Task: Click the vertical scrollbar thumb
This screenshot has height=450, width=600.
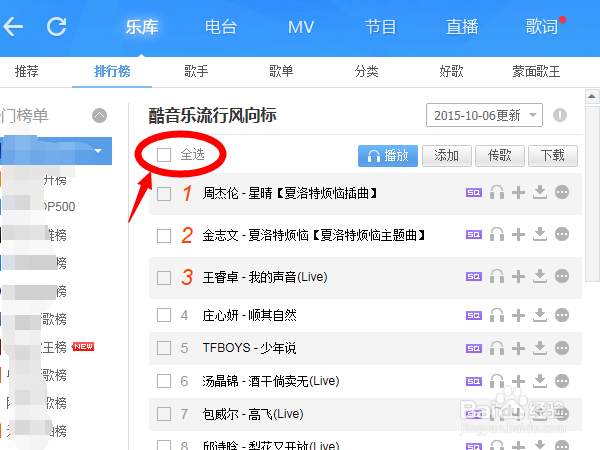Action: click(x=592, y=194)
